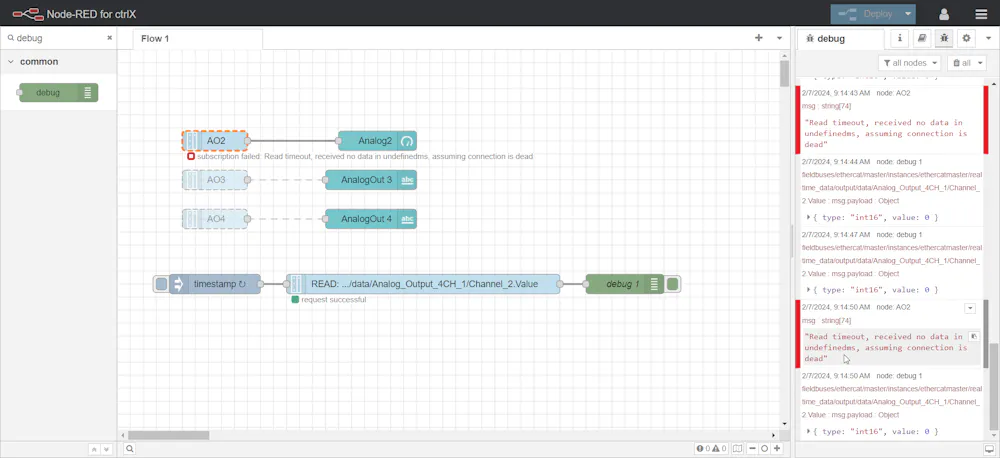Select the AnalogOut 4 node
The width and height of the screenshot is (1000, 458).
(x=371, y=219)
